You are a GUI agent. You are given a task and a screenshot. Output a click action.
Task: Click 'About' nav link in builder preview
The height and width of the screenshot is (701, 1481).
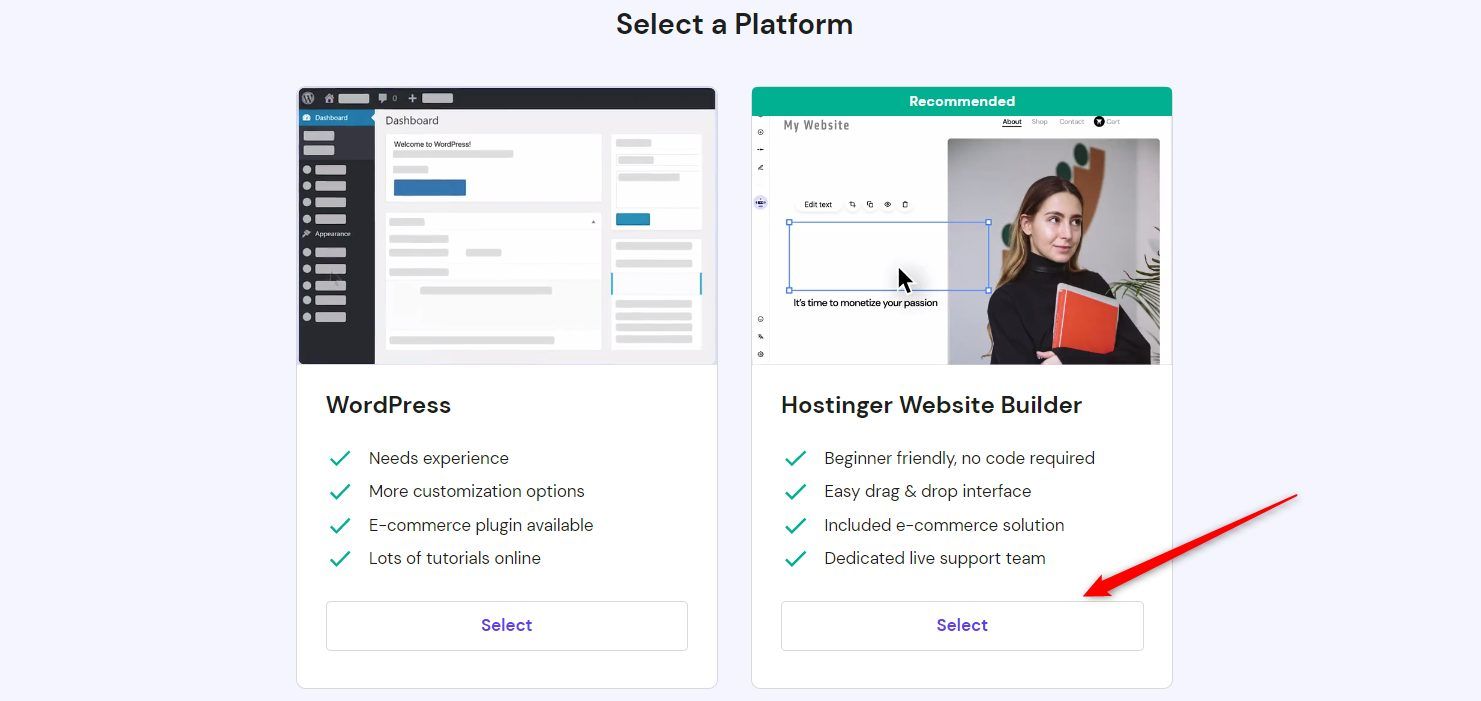pos(1012,122)
